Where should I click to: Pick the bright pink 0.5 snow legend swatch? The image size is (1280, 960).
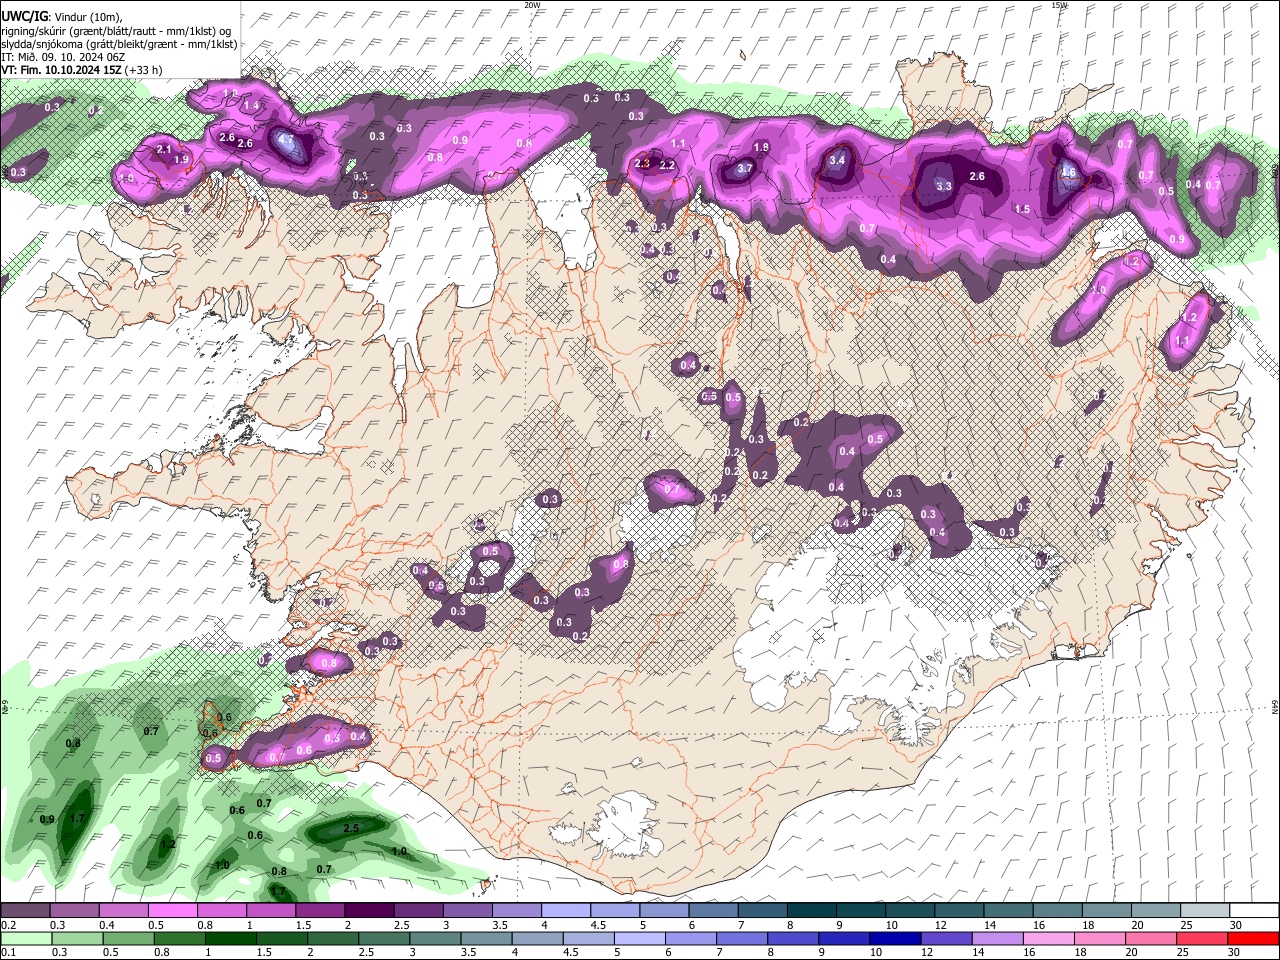[x=172, y=911]
